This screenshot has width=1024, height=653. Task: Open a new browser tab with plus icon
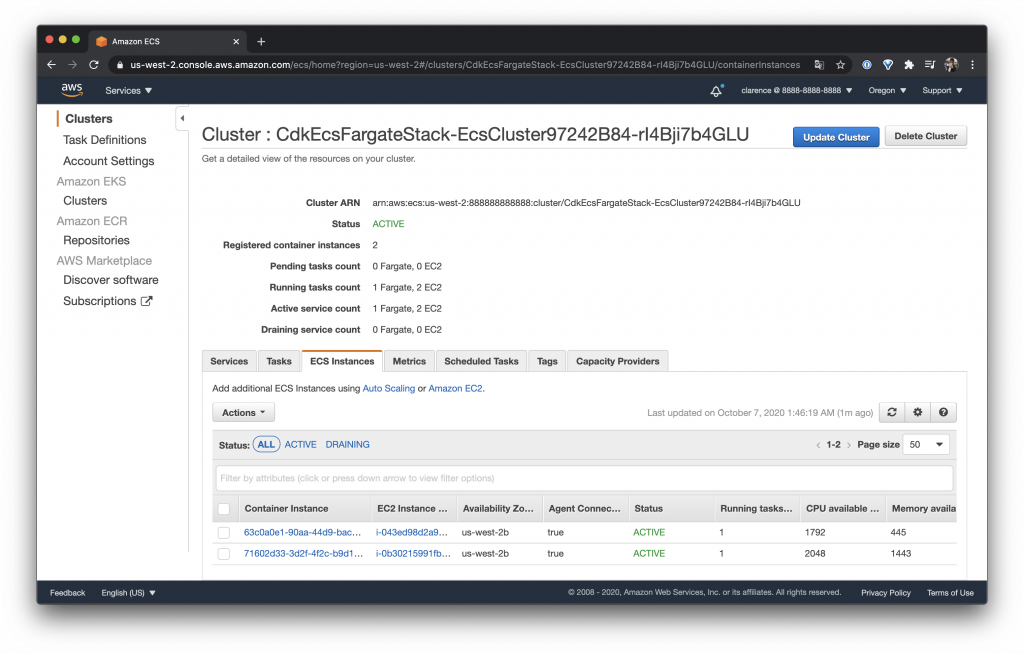point(261,41)
